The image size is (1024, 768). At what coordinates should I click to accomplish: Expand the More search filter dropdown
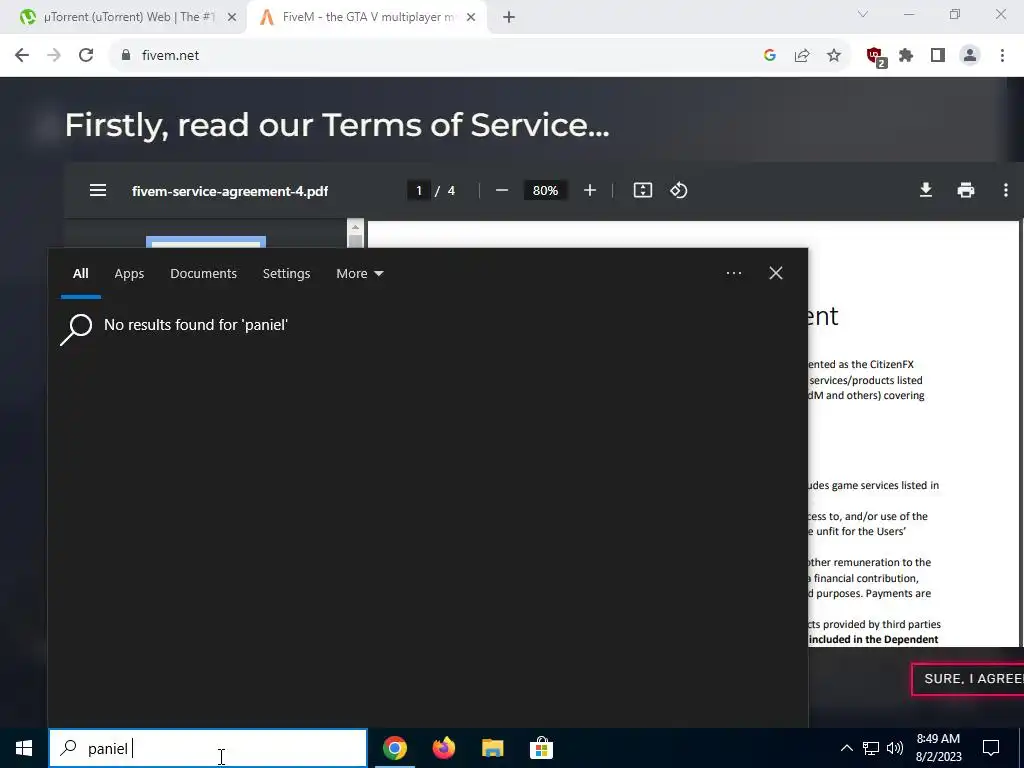click(360, 274)
